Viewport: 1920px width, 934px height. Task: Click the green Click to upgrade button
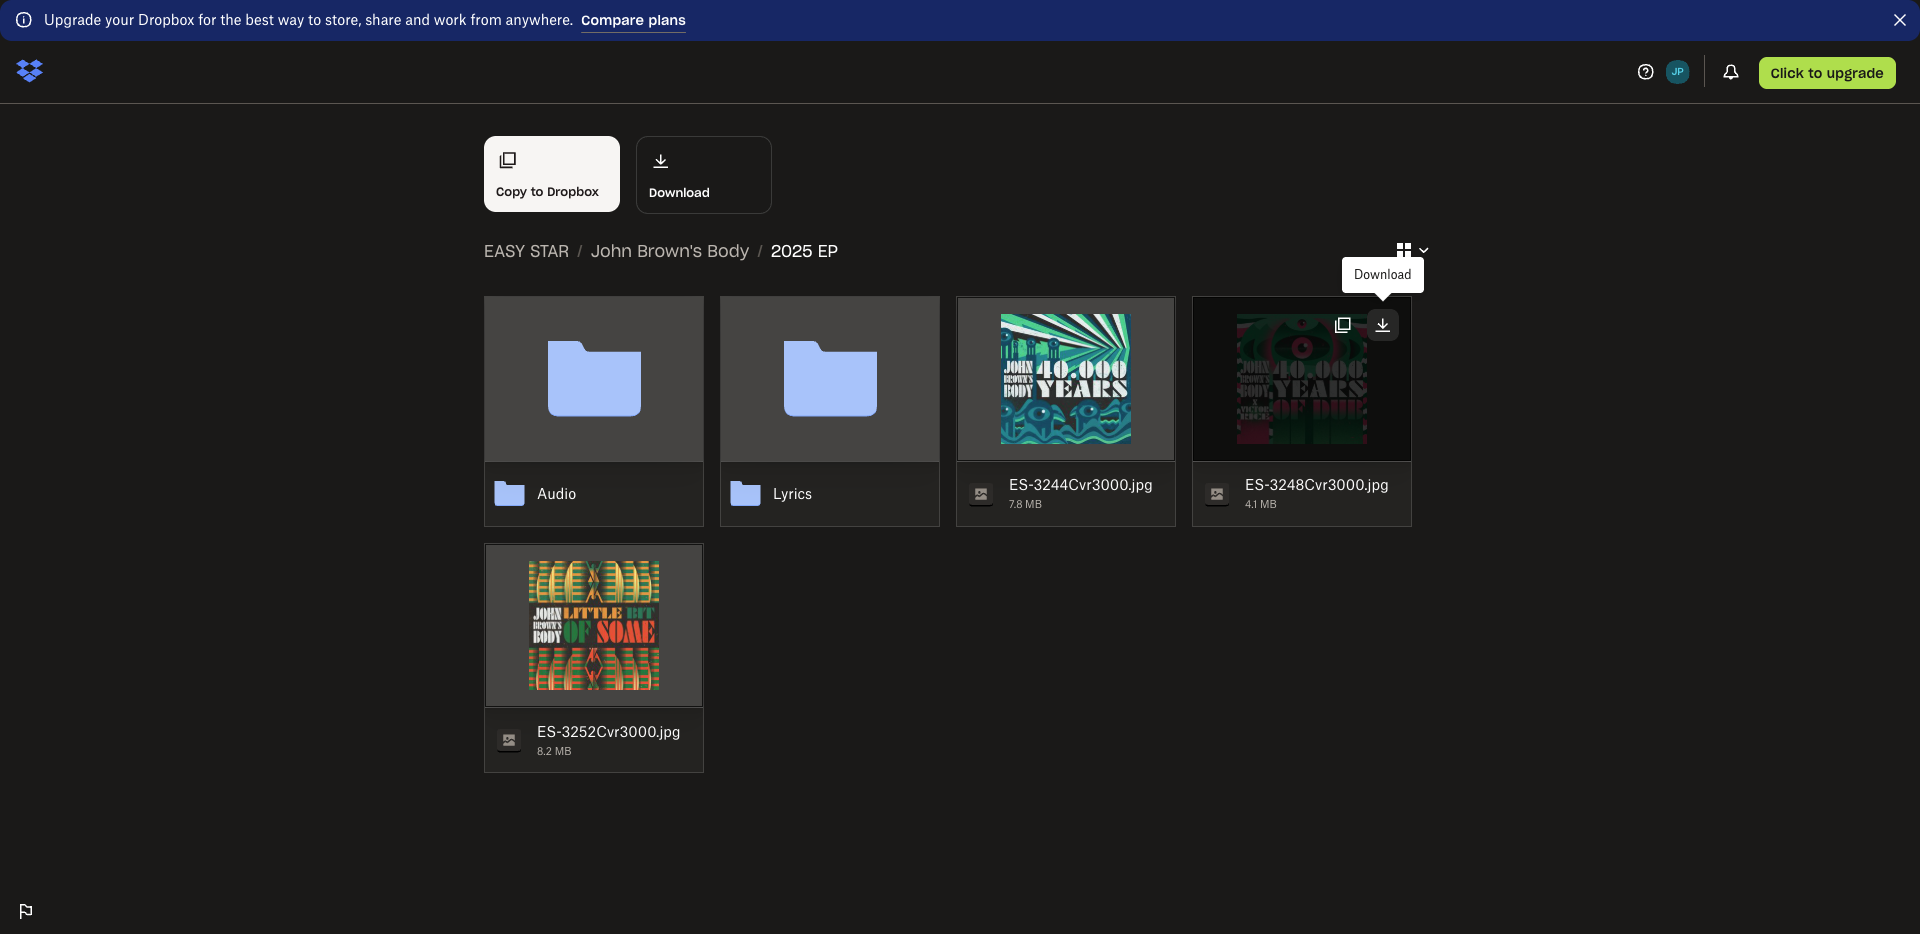point(1826,73)
